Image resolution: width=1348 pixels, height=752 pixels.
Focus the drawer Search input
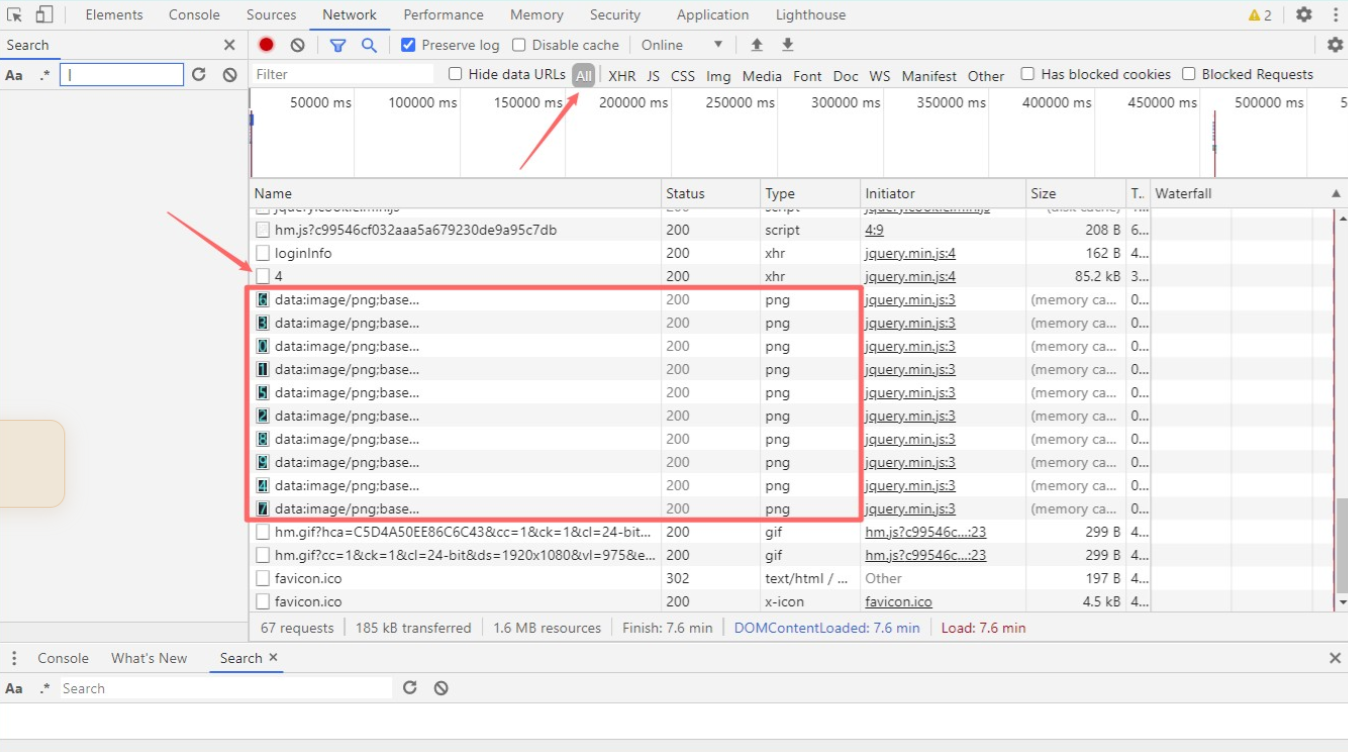(x=226, y=688)
